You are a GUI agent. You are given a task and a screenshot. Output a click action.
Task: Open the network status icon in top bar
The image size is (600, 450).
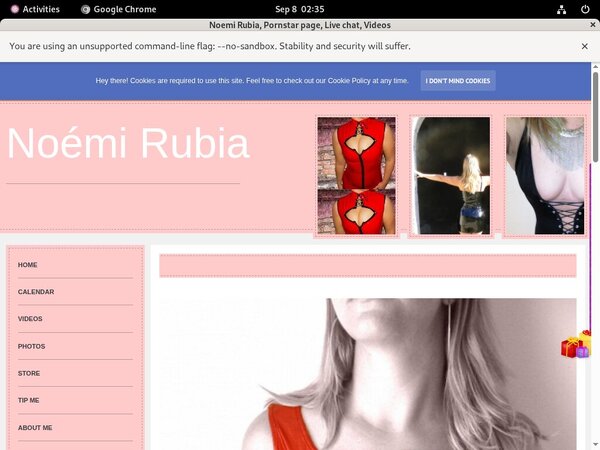(562, 9)
